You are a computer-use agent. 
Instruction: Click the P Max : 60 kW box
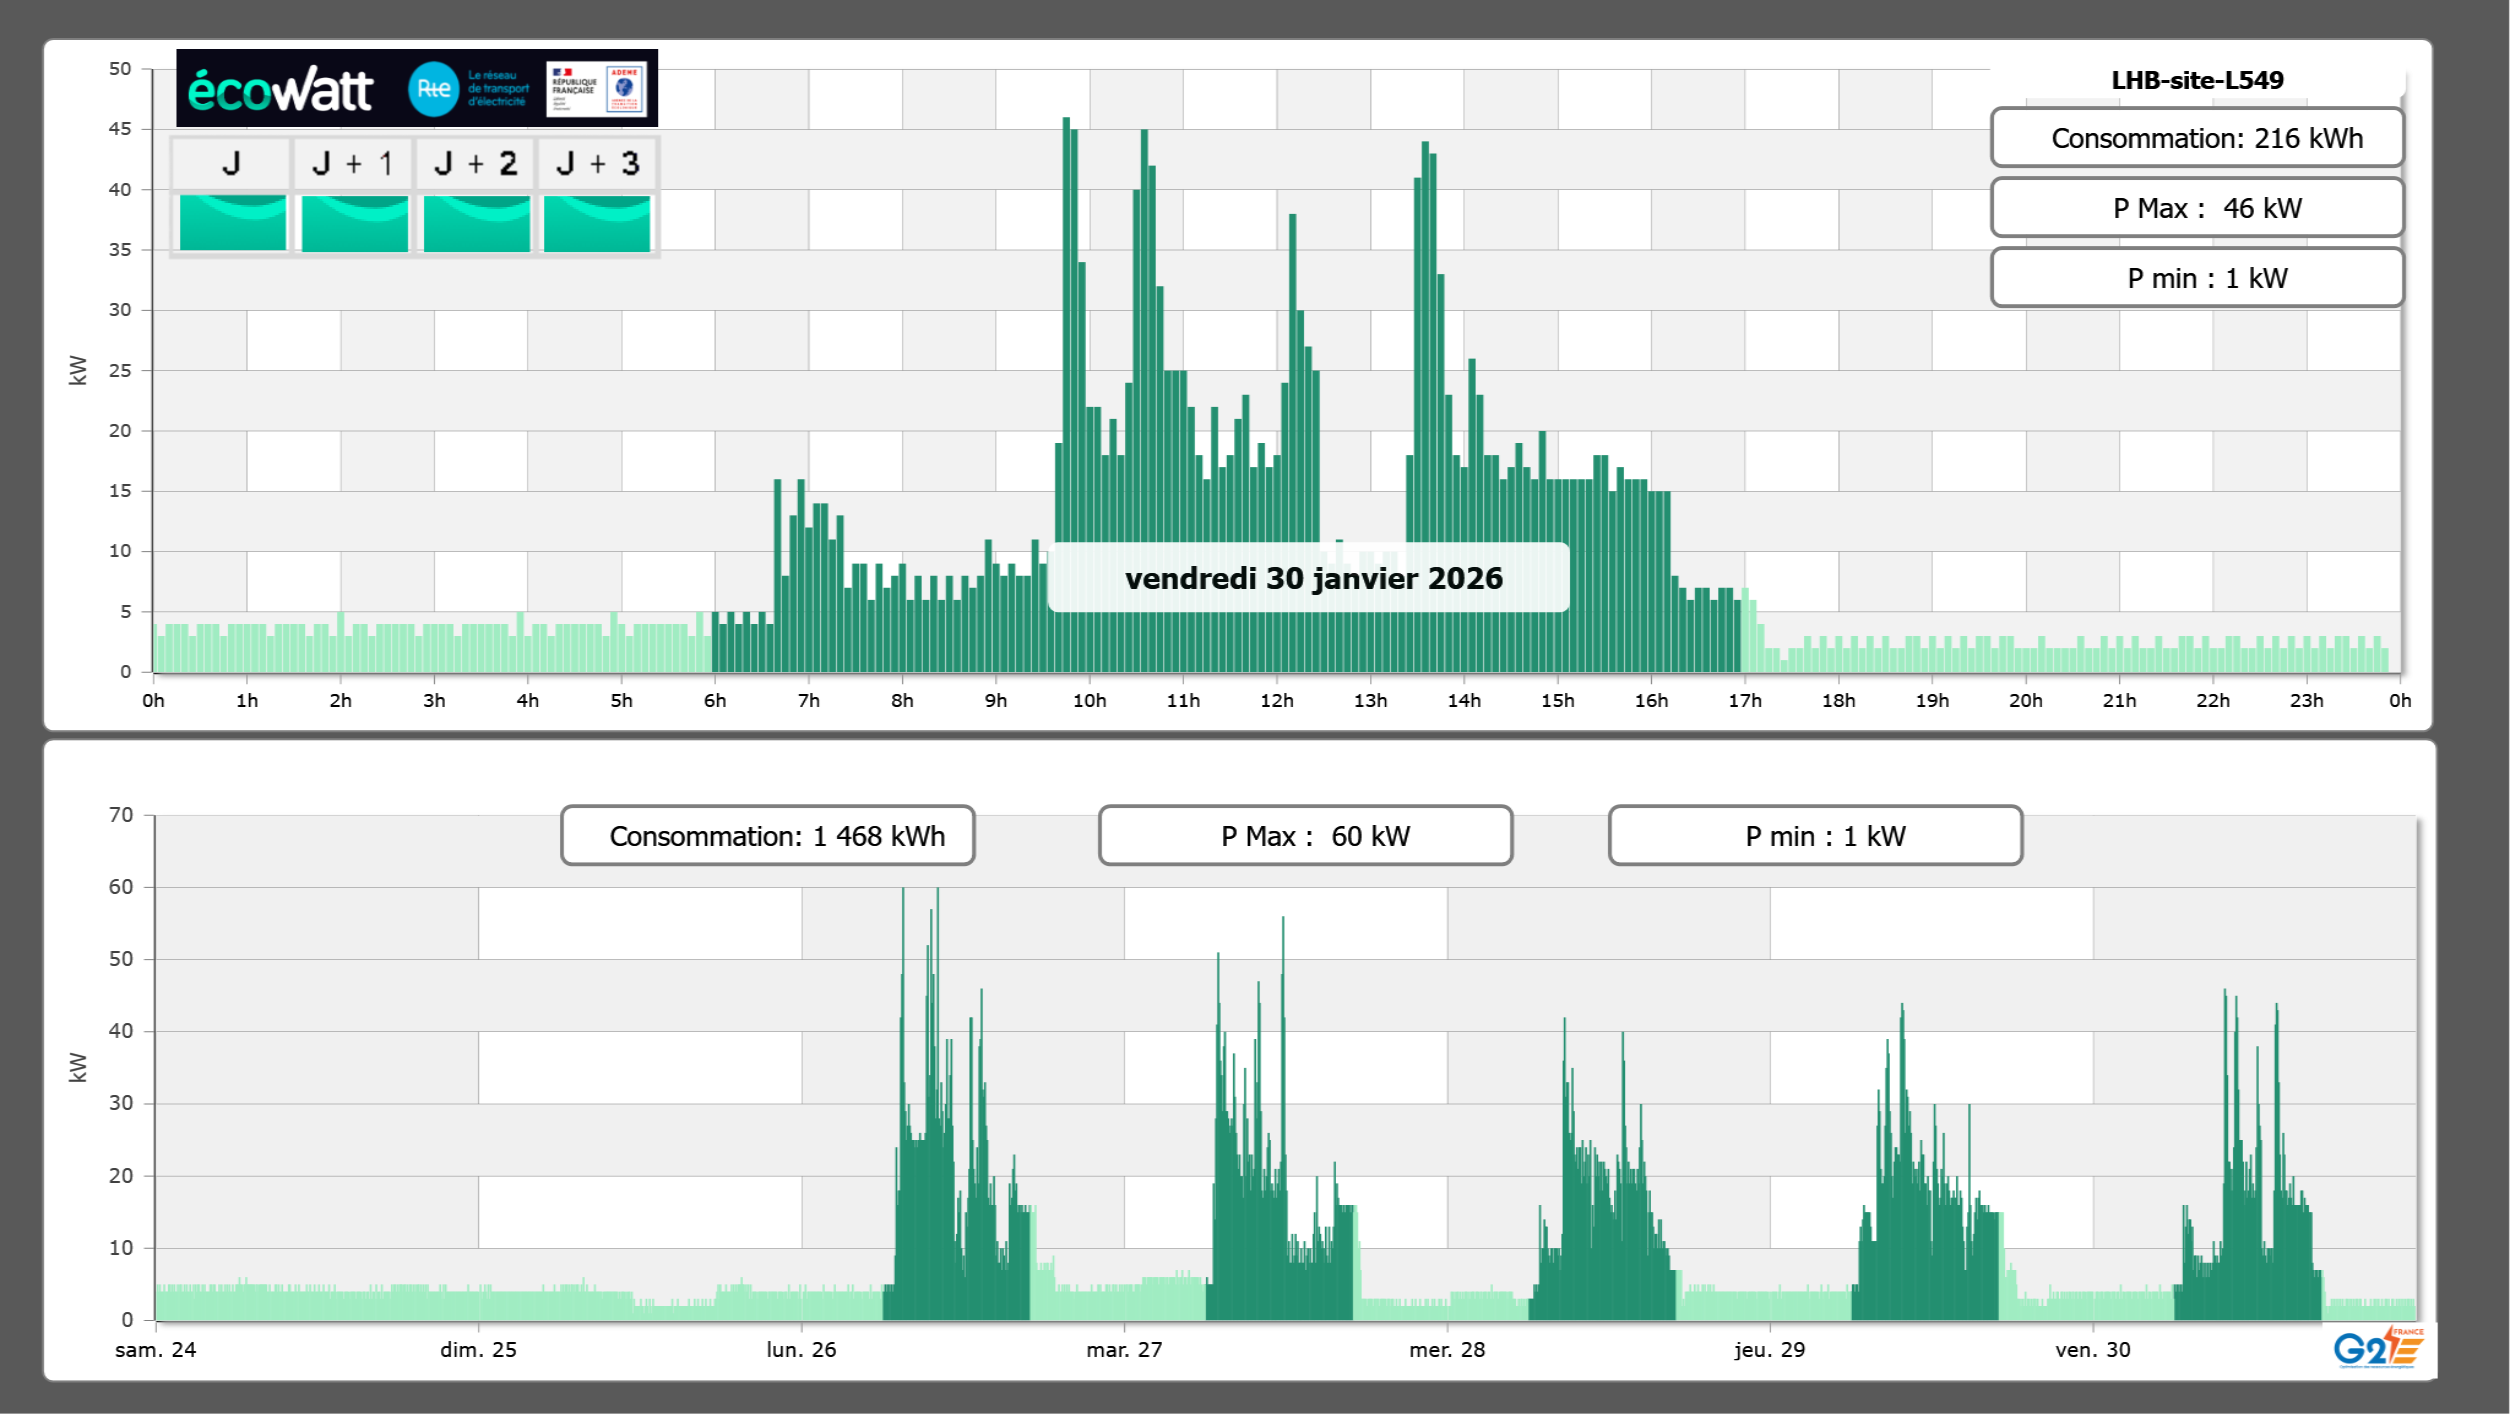pos(1305,836)
